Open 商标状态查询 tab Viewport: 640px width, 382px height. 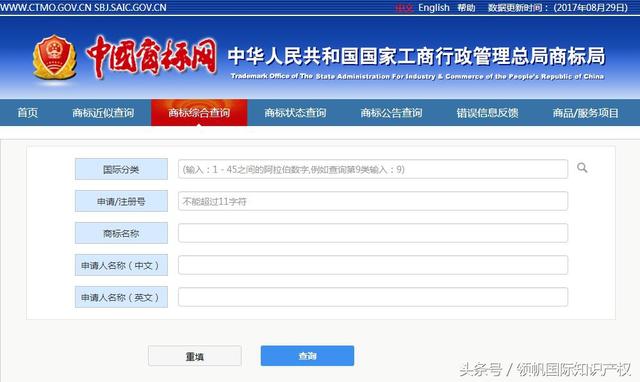[x=295, y=113]
